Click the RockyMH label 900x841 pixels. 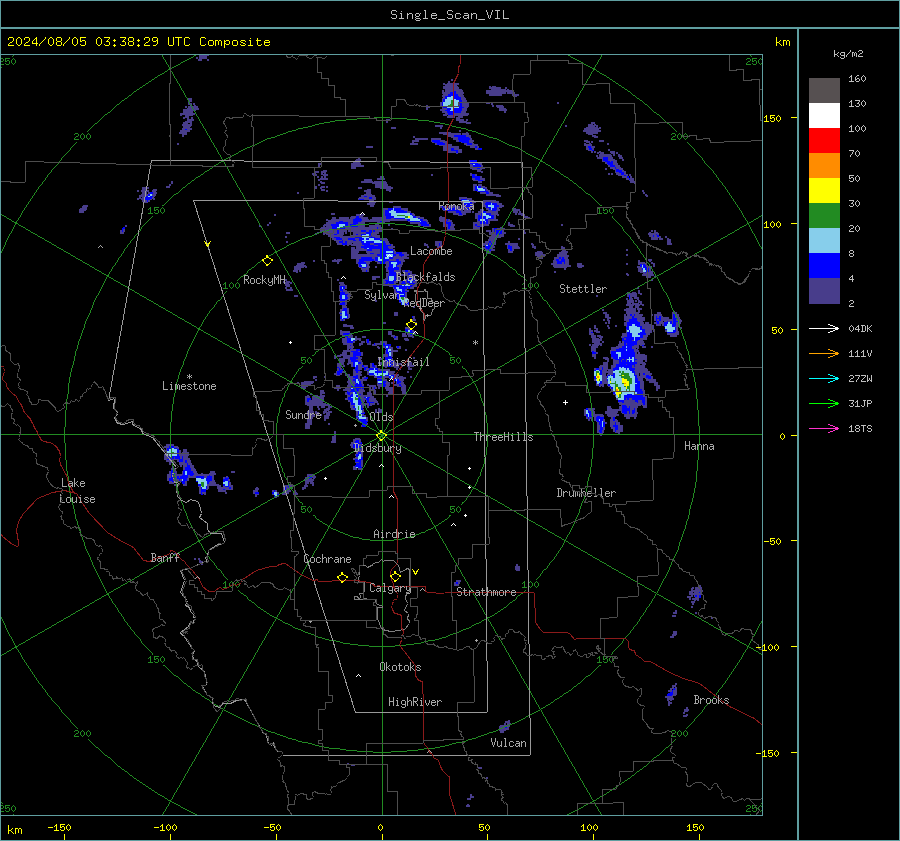tap(264, 280)
